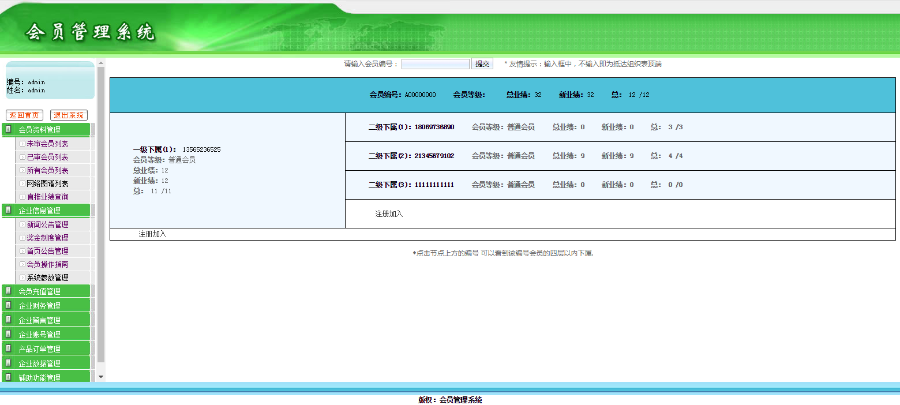
Task: Click the small icon before 已审会员列表
Action: 22,157
